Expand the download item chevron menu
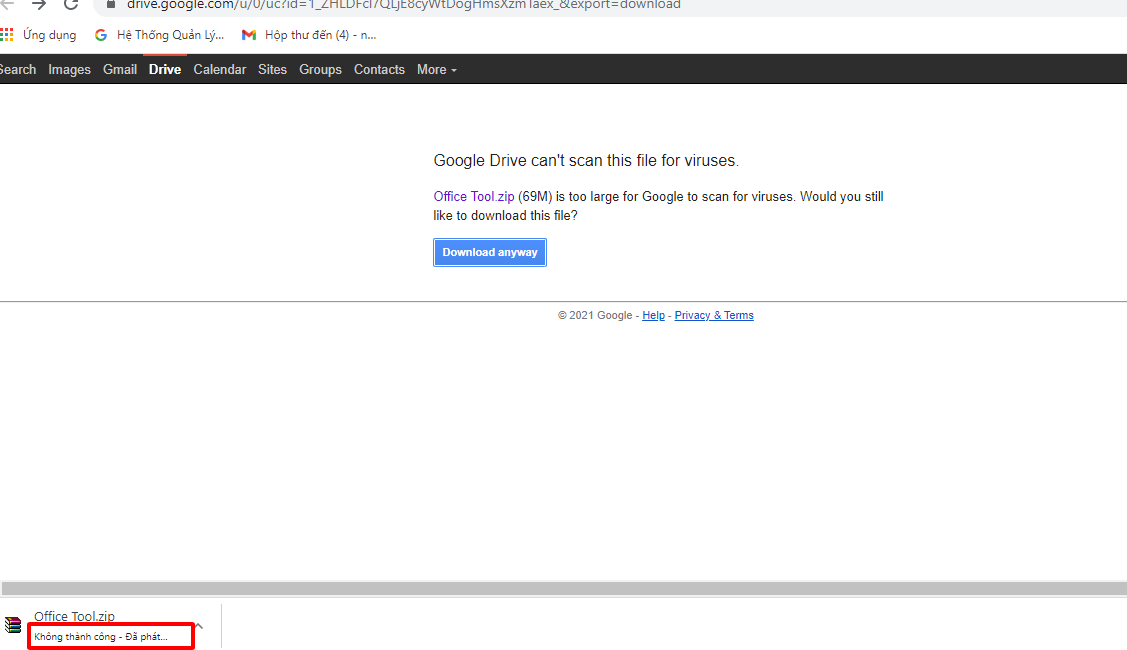1127x650 pixels. coord(199,626)
